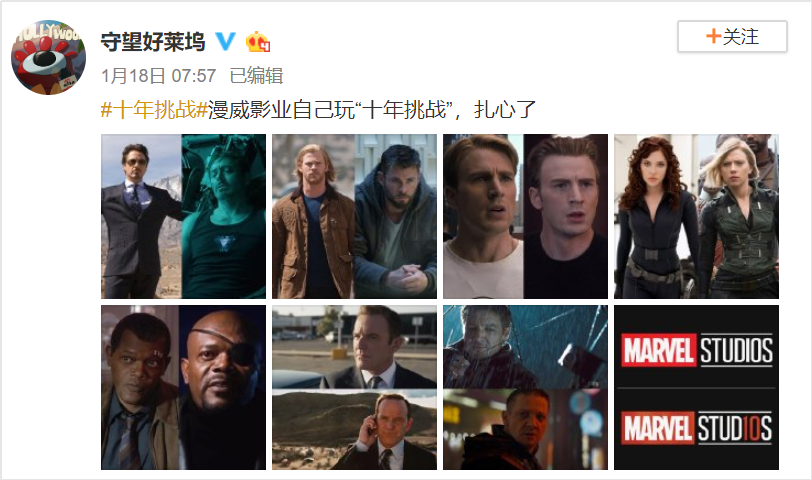This screenshot has height=480, width=812.
Task: Click the 已编辑 edited label
Action: pos(256,76)
